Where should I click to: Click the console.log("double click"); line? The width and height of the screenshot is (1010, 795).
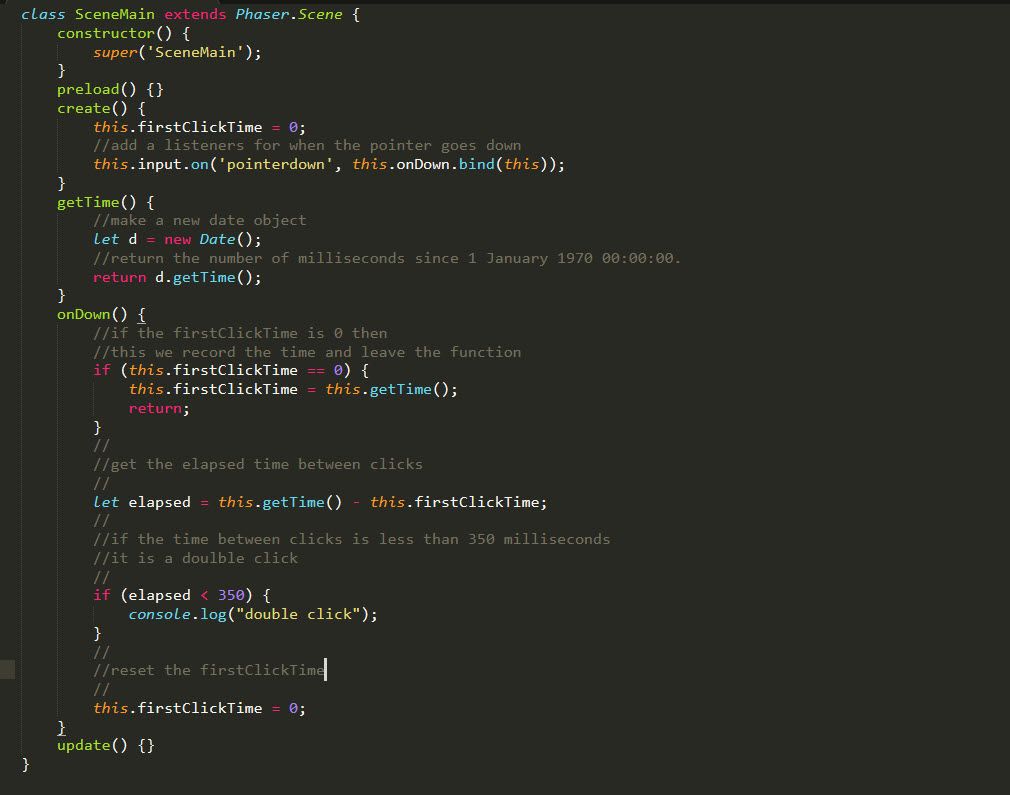point(253,615)
